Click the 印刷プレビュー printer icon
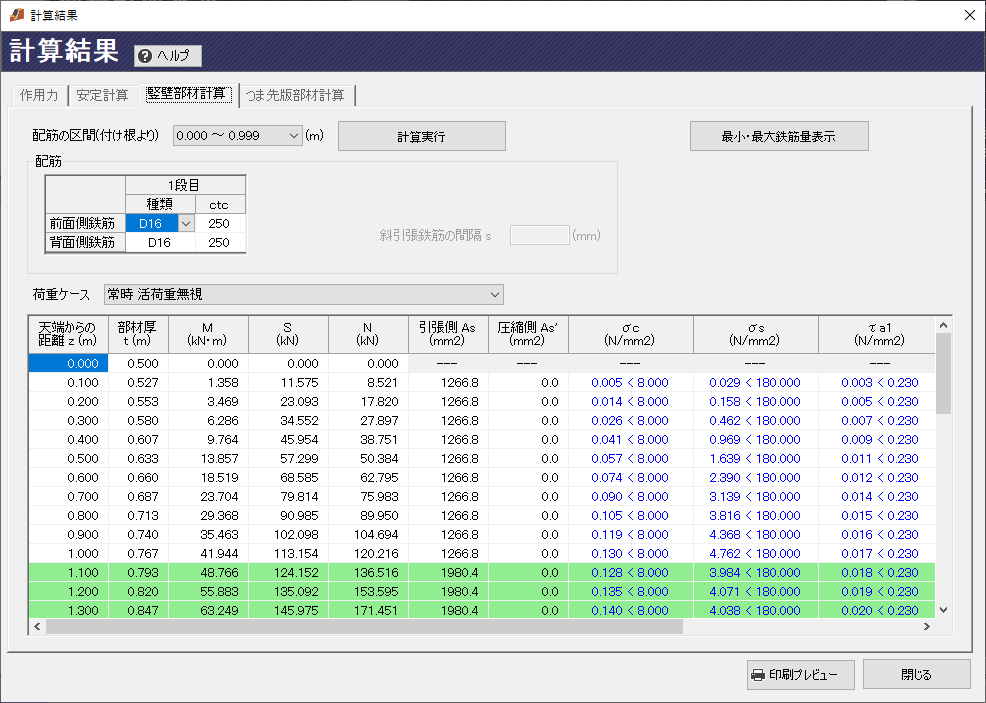The height and width of the screenshot is (703, 986). (x=758, y=675)
